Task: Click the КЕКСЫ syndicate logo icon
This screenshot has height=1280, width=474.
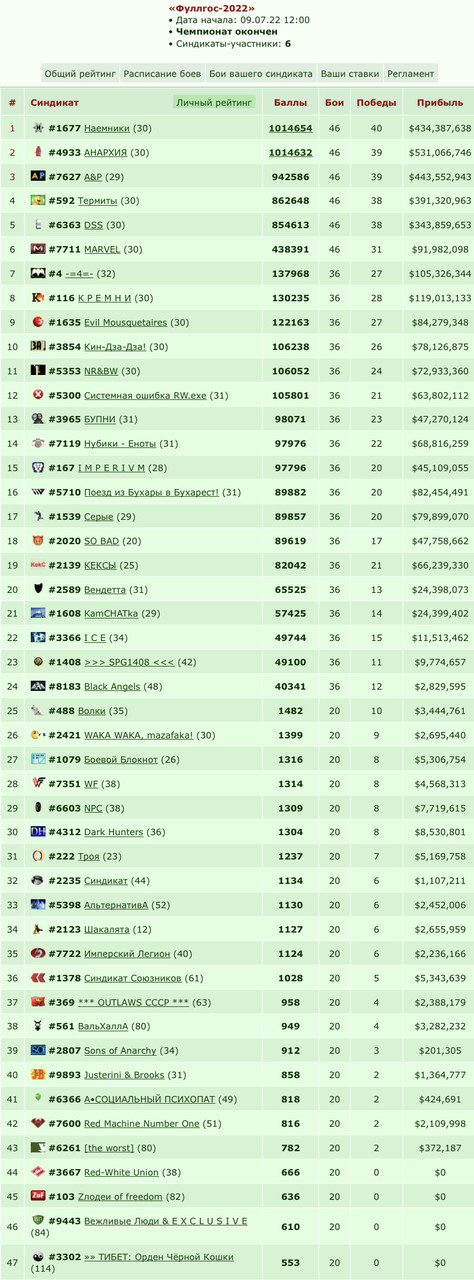Action: [x=38, y=564]
